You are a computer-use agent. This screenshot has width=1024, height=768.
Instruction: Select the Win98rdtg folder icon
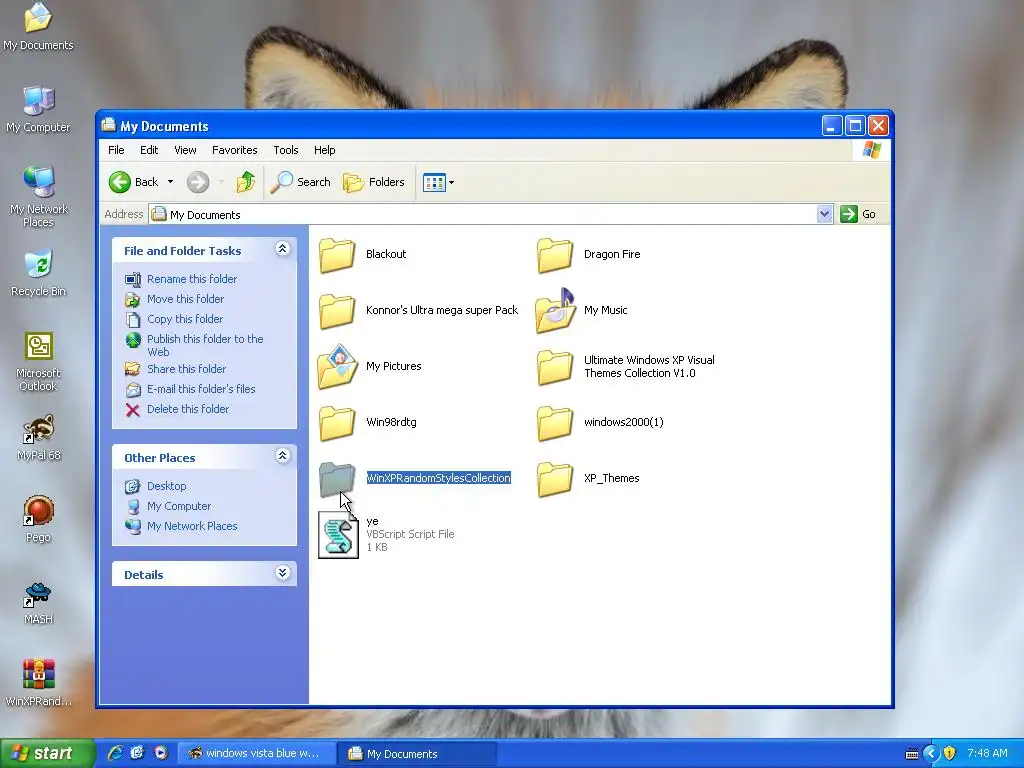coord(337,423)
